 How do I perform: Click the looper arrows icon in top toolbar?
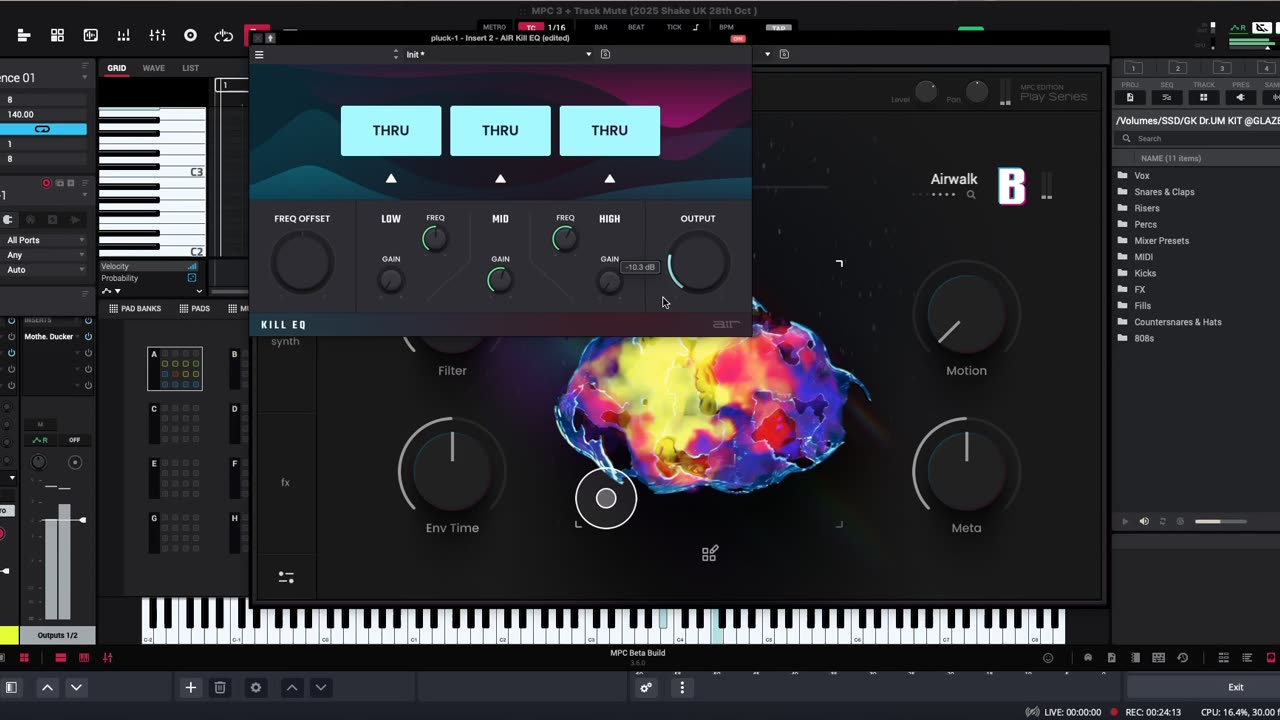pos(224,35)
